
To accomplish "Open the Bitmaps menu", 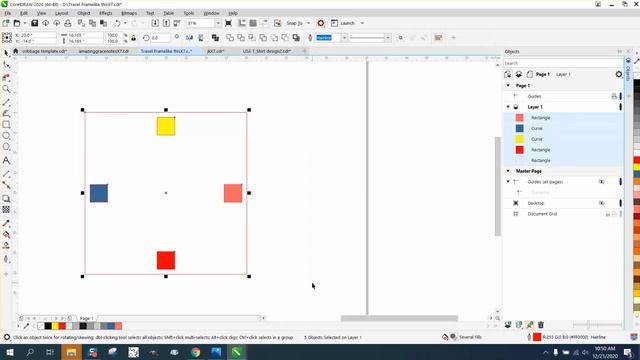I will (129, 13).
